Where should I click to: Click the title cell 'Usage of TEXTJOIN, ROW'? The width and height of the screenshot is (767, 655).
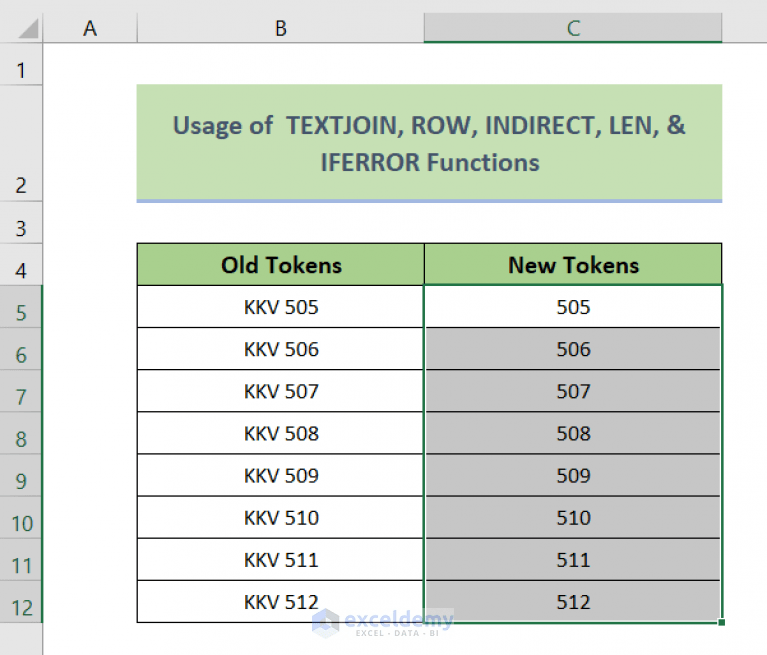429,143
